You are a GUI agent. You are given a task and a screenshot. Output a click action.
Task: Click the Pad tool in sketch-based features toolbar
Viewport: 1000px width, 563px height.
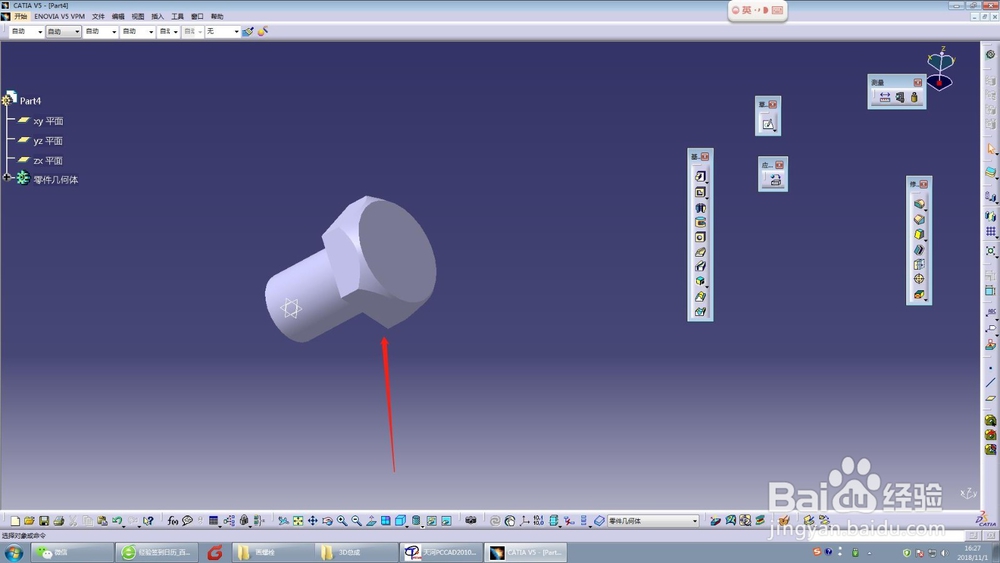click(700, 176)
